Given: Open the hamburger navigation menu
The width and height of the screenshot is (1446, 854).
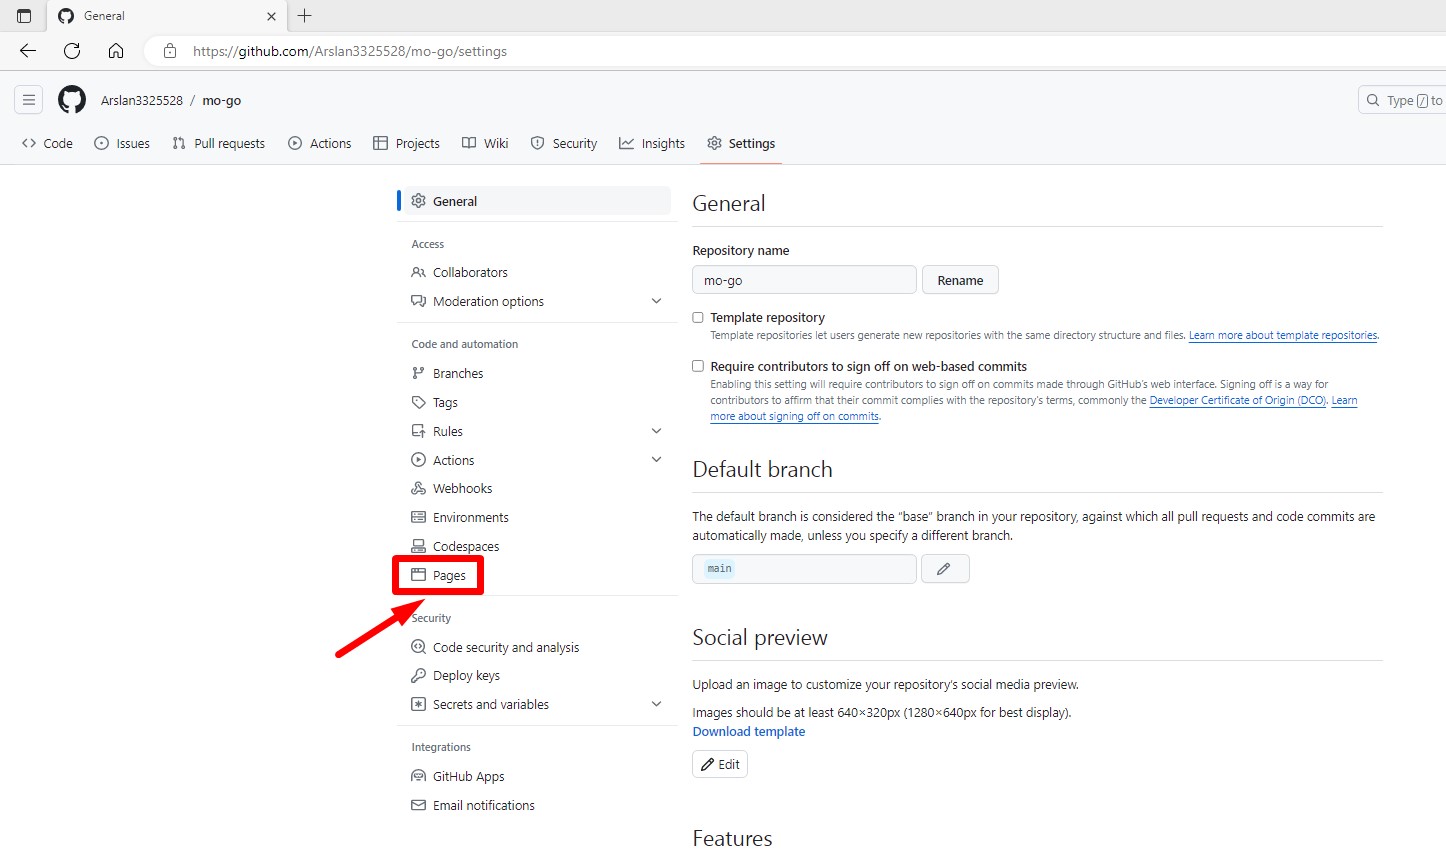Looking at the screenshot, I should pos(29,100).
